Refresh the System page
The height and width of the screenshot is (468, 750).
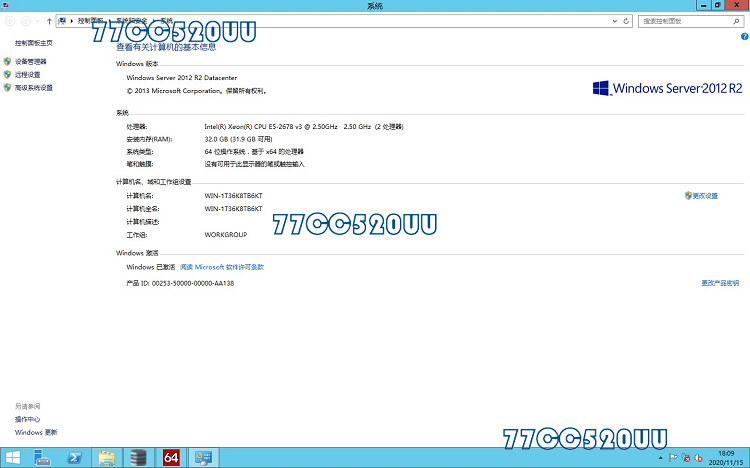click(626, 21)
